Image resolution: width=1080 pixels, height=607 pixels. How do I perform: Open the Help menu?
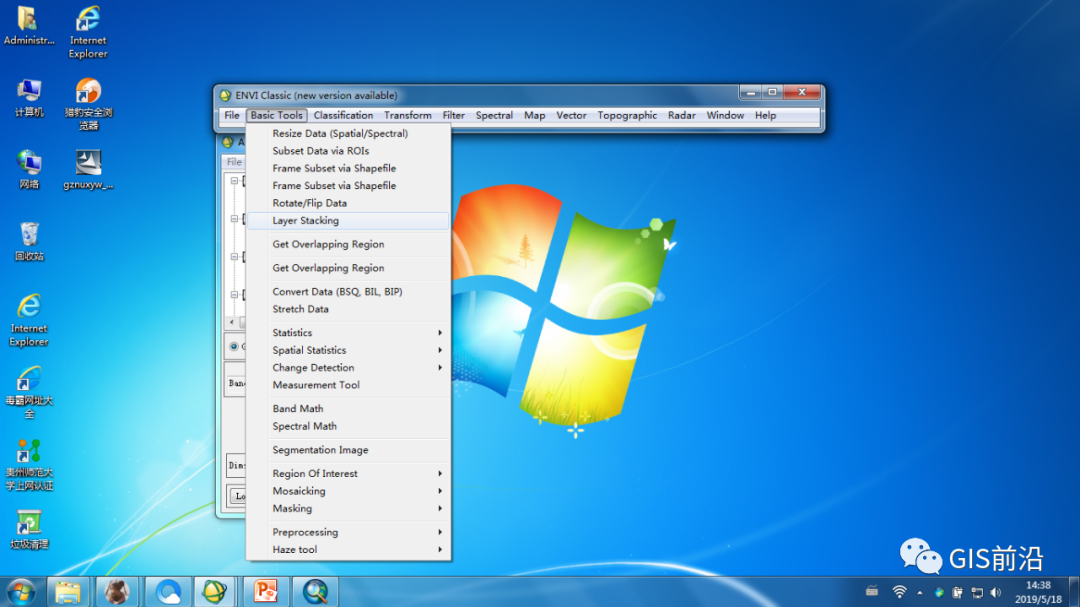[765, 115]
